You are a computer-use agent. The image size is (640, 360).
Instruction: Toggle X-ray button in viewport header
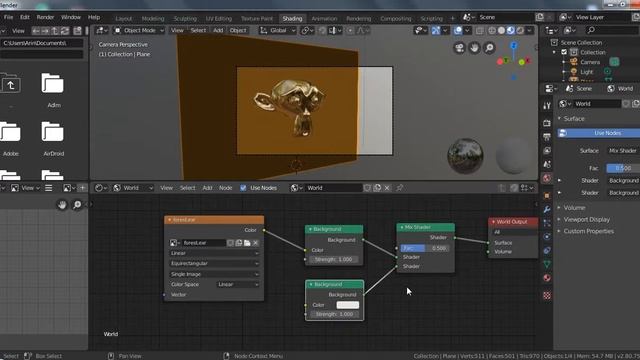(x=480, y=31)
